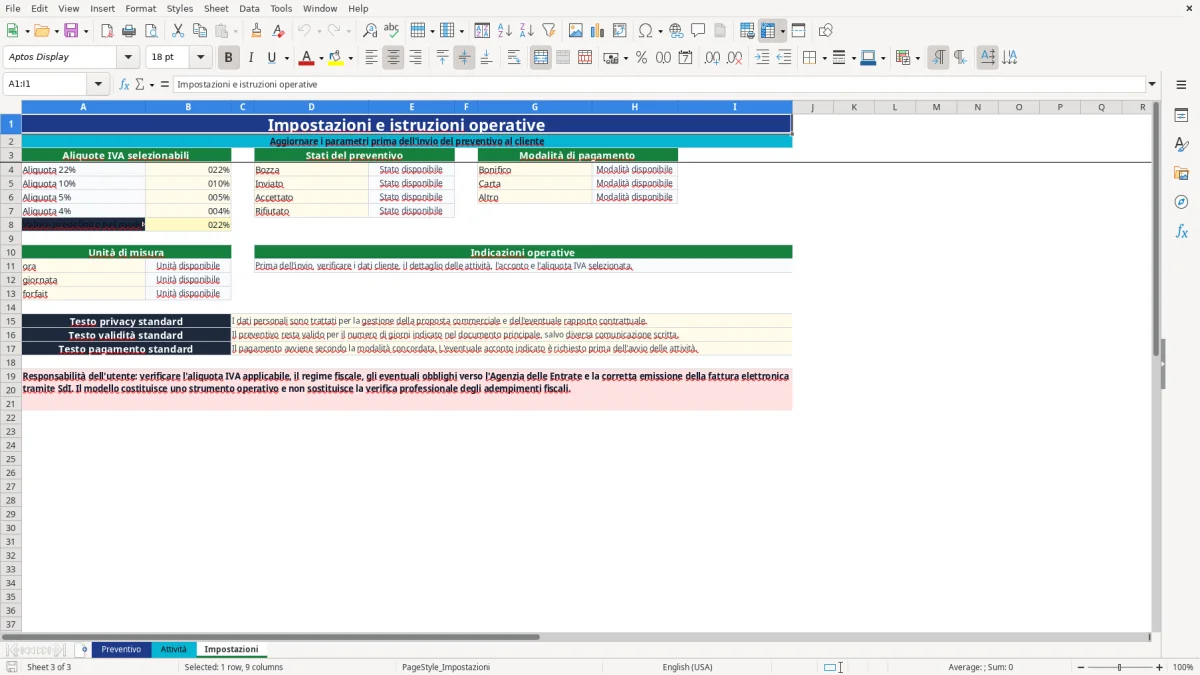The width and height of the screenshot is (1200, 675).
Task: Click the Copy icon
Action: (200, 31)
